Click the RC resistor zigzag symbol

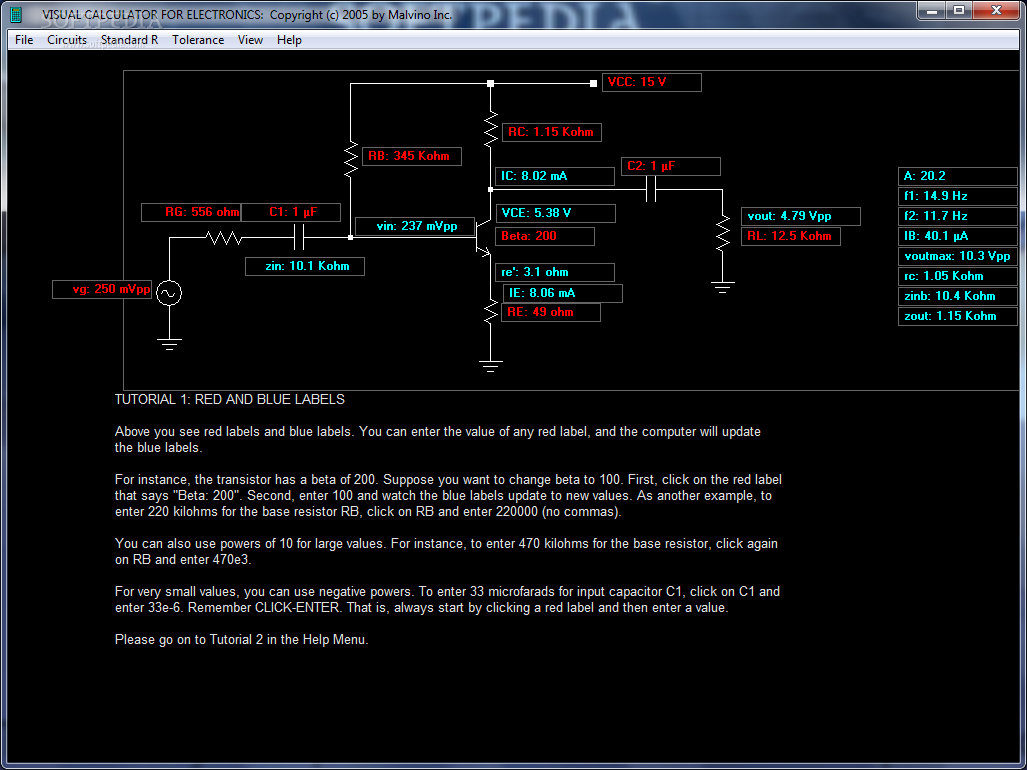coord(491,129)
